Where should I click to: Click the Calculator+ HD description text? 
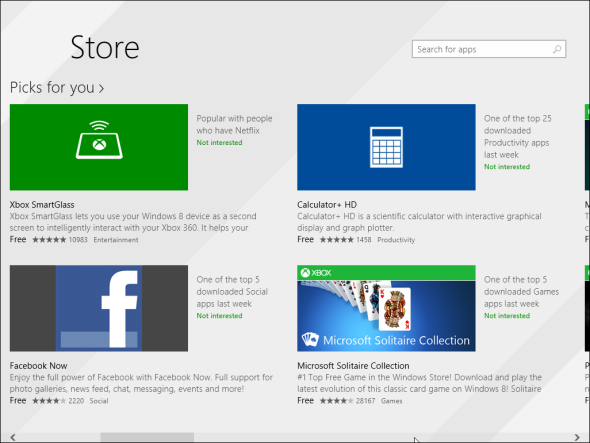[419, 222]
